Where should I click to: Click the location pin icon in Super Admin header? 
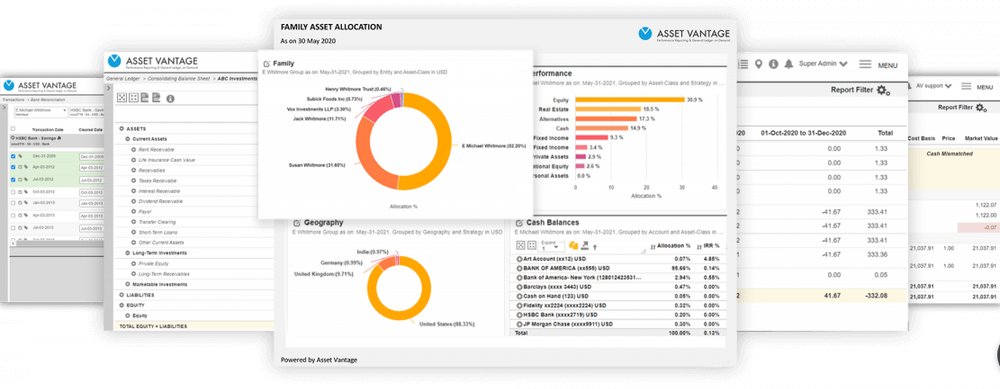coord(758,64)
